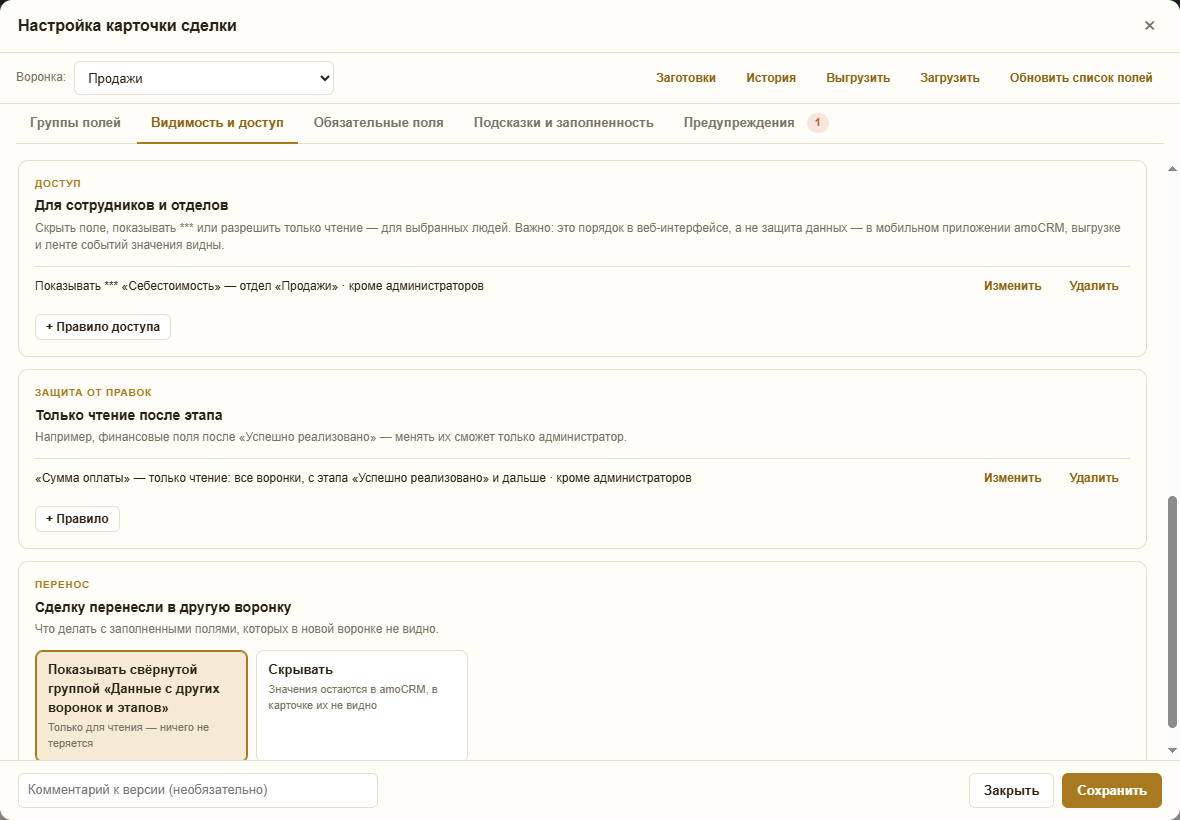The width and height of the screenshot is (1180, 820).
Task: Open the История link
Action: coord(771,78)
